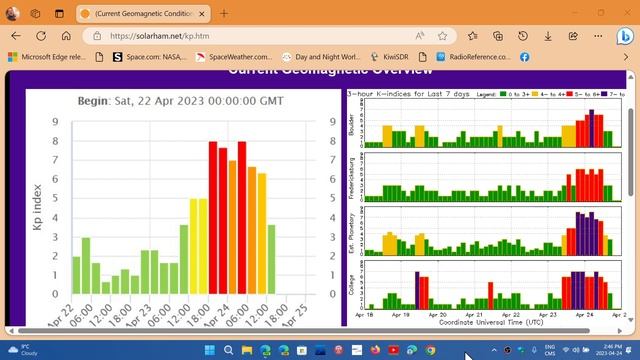Open taskbar Search
This screenshot has width=640, height=360.
click(x=229, y=350)
